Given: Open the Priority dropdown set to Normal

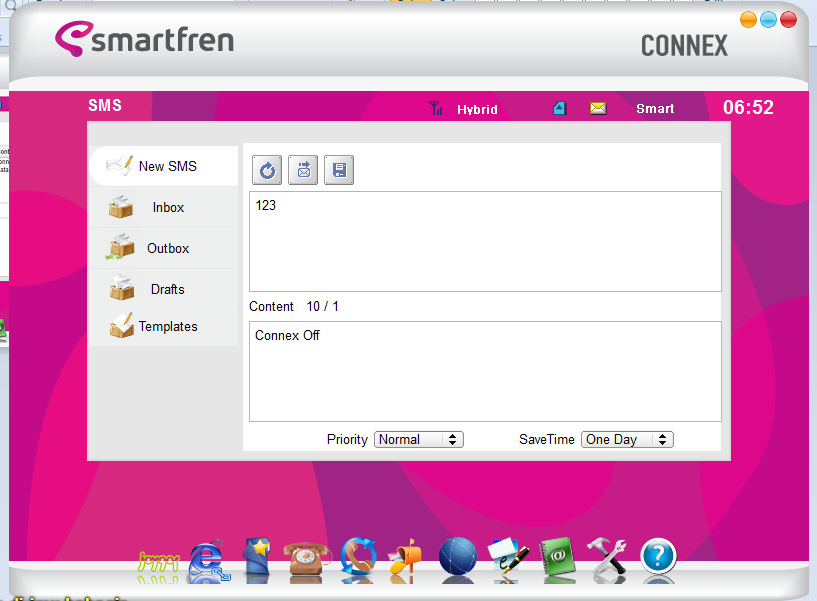Looking at the screenshot, I should pos(419,439).
